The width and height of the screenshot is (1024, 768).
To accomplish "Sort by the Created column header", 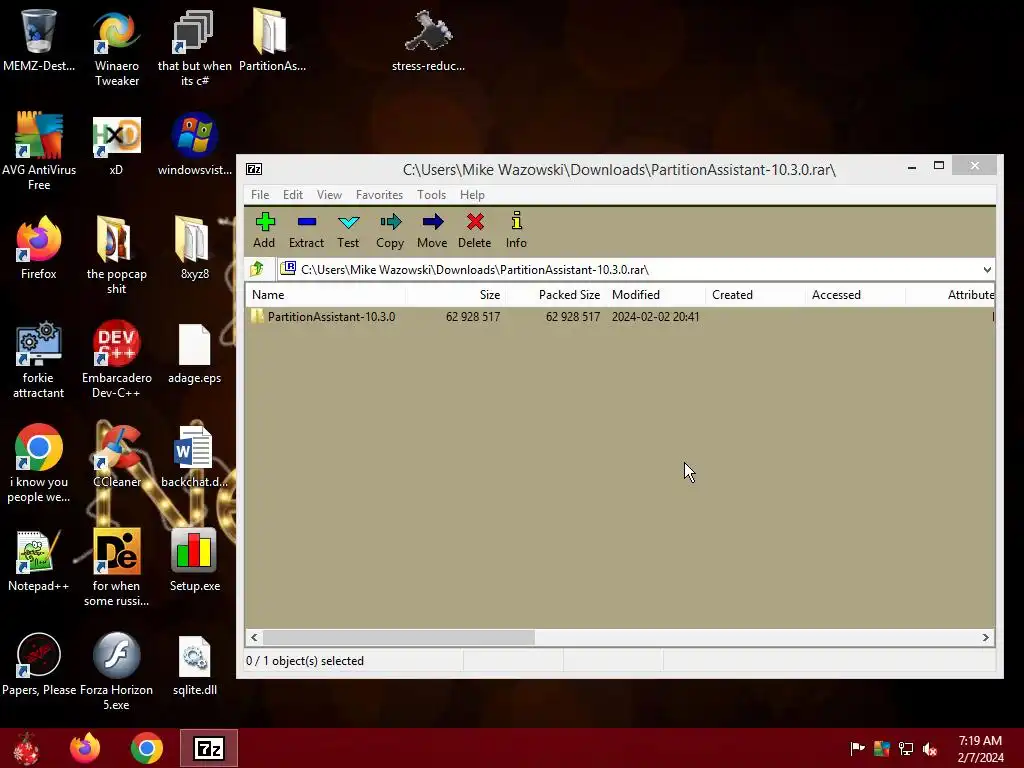I will 756,295.
